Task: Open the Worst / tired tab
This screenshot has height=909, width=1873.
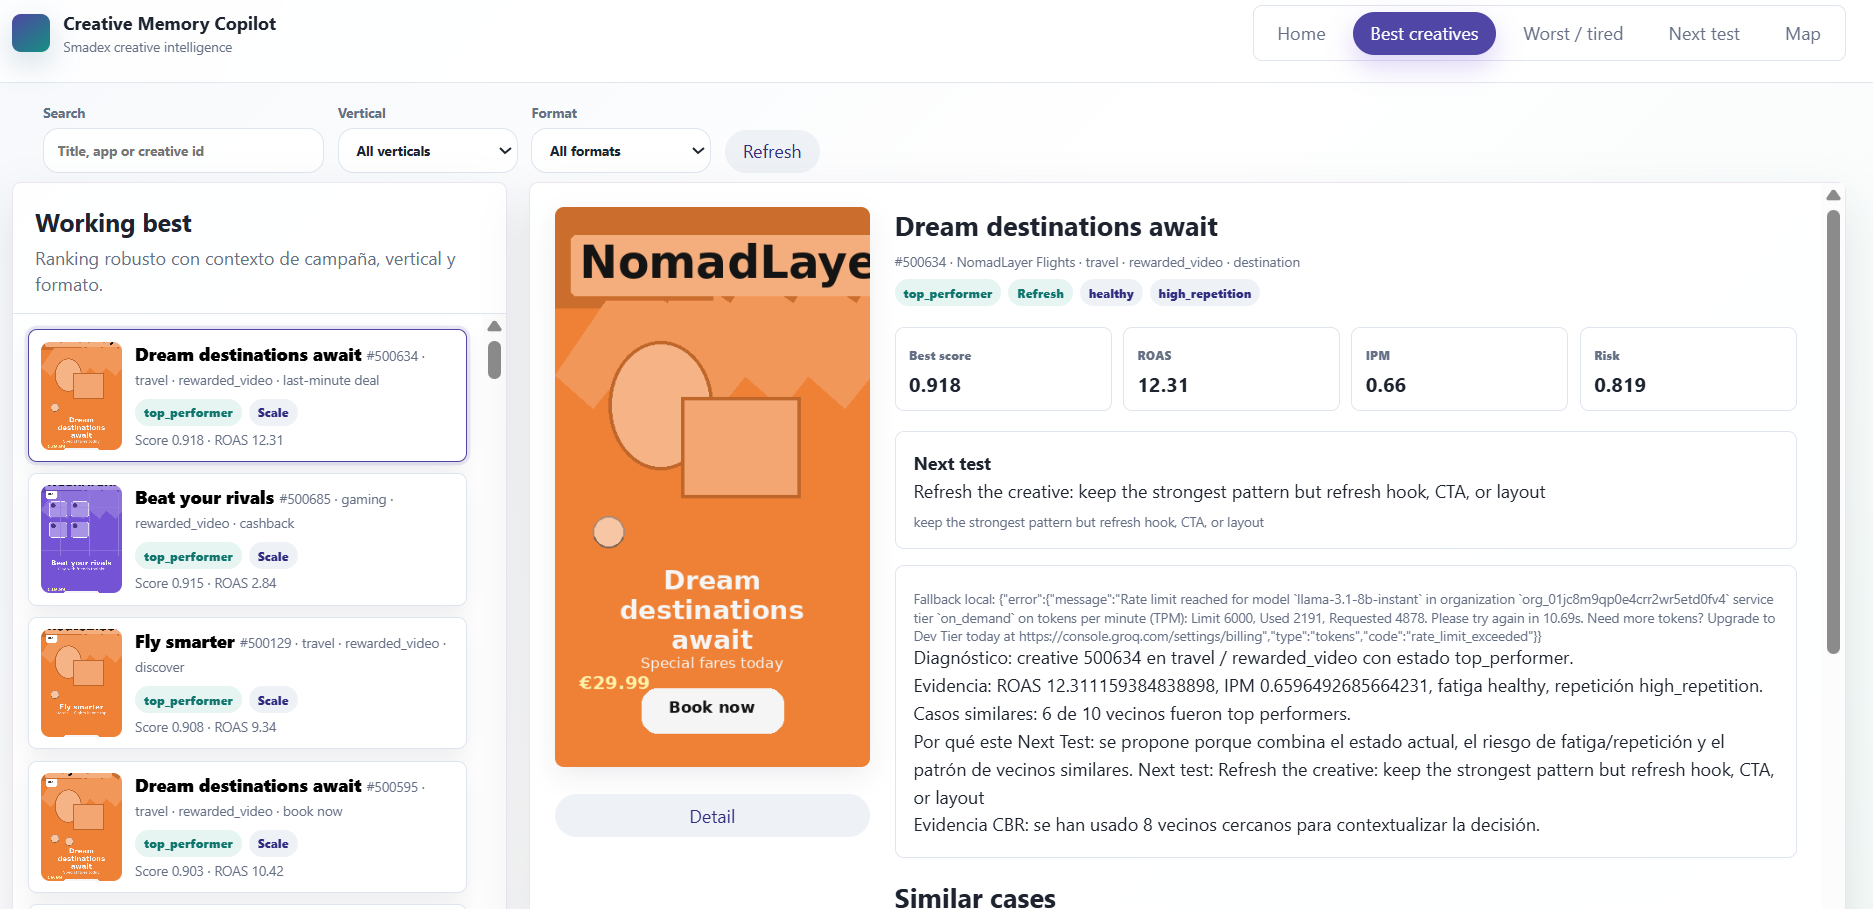Action: pos(1573,34)
